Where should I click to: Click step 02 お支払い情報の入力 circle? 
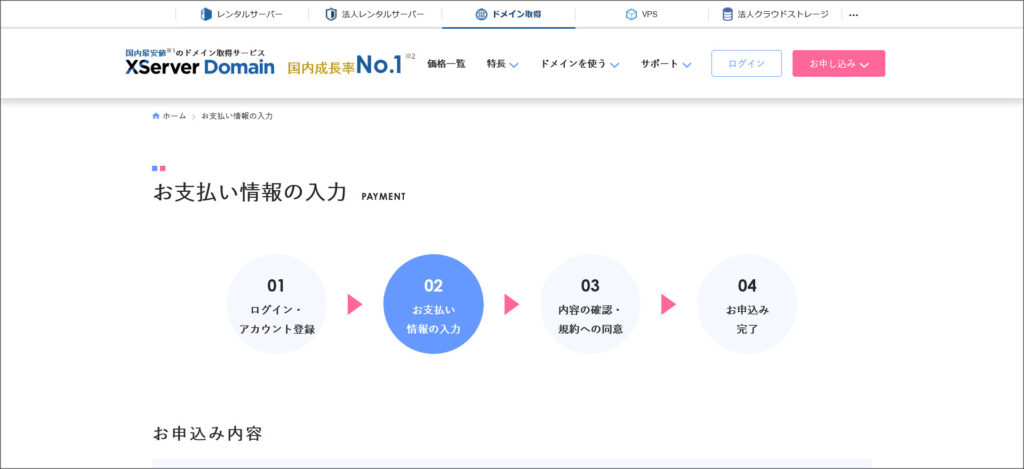tap(434, 304)
